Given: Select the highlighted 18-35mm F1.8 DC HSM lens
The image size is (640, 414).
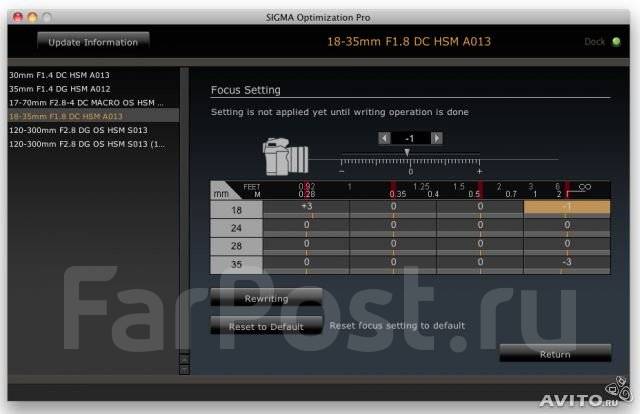Looking at the screenshot, I should click(x=65, y=117).
